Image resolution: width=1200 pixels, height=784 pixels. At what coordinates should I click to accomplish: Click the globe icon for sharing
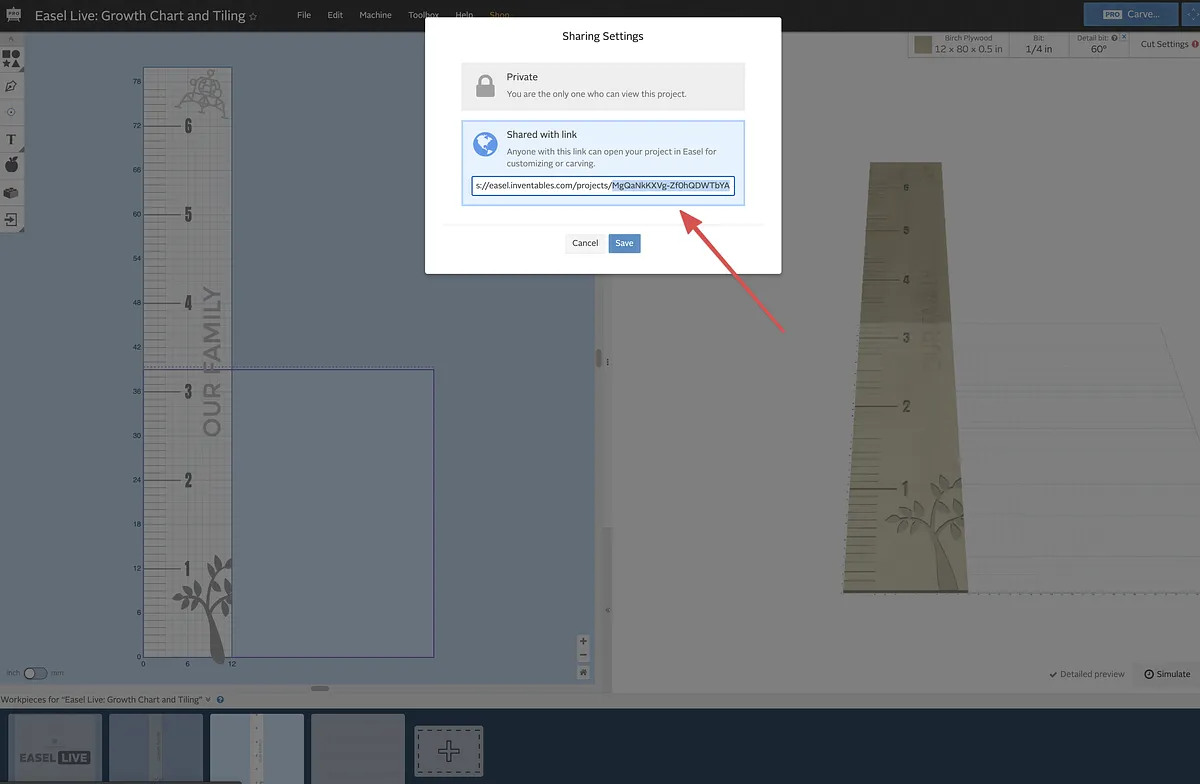point(485,144)
